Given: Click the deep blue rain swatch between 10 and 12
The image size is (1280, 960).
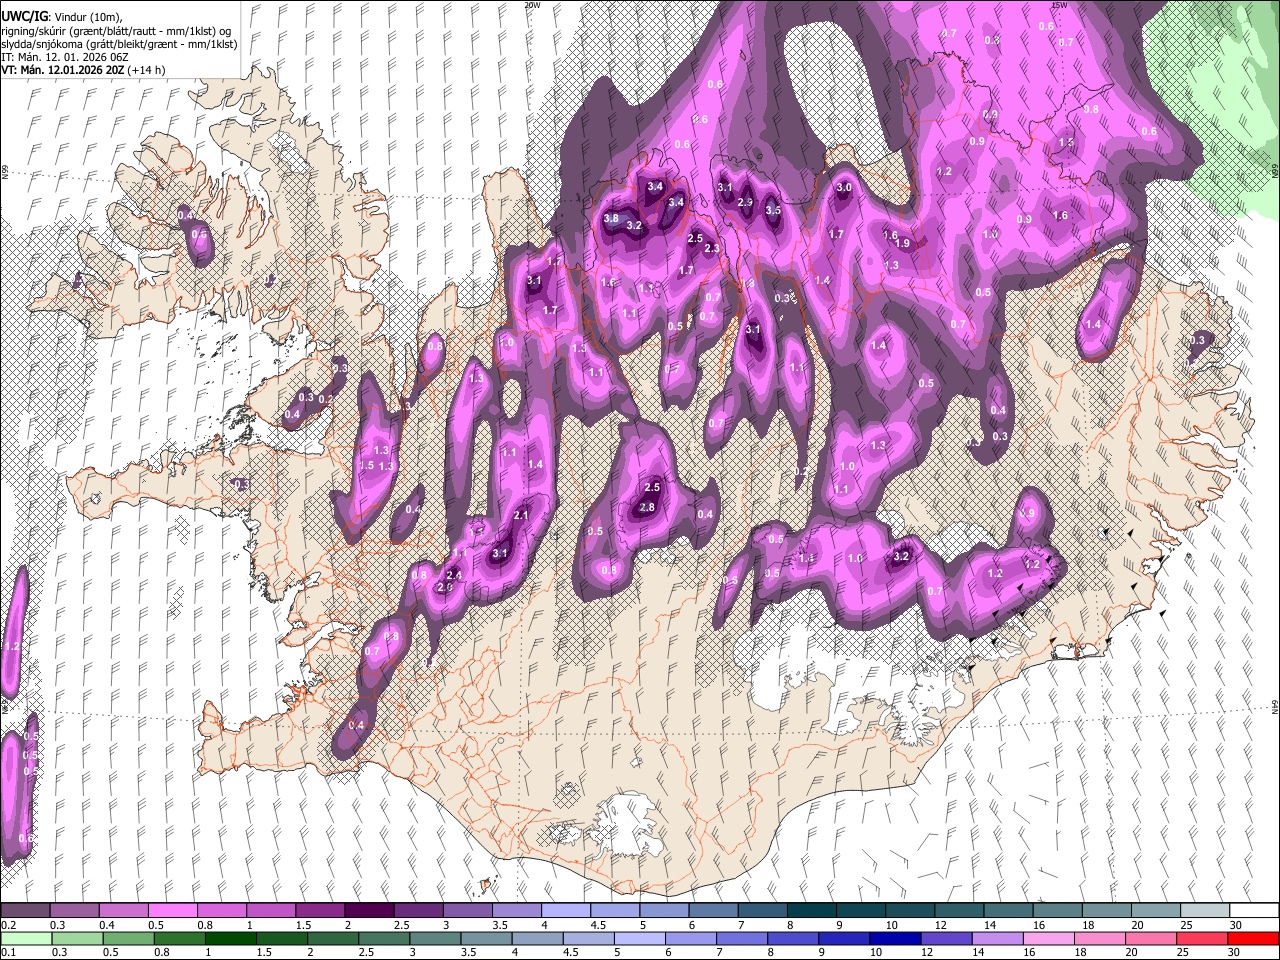Looking at the screenshot, I should (895, 939).
